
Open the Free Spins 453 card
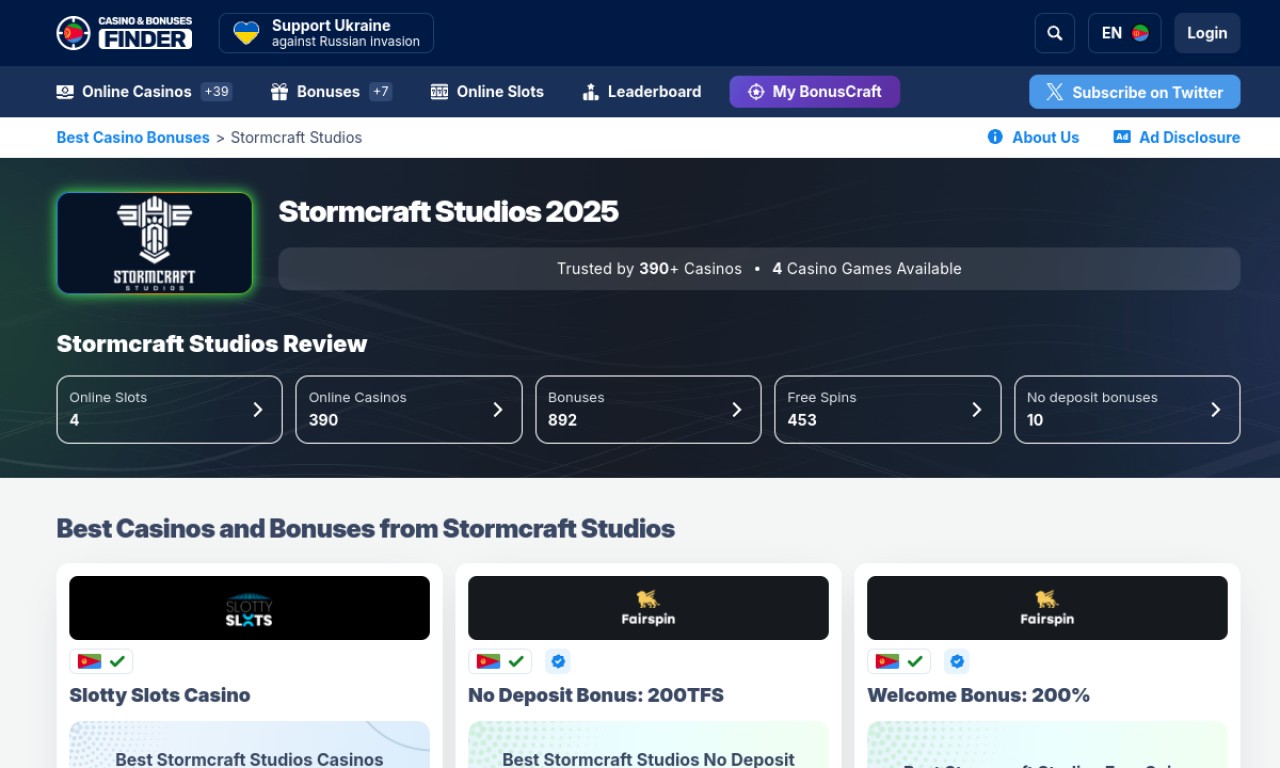pyautogui.click(x=887, y=409)
